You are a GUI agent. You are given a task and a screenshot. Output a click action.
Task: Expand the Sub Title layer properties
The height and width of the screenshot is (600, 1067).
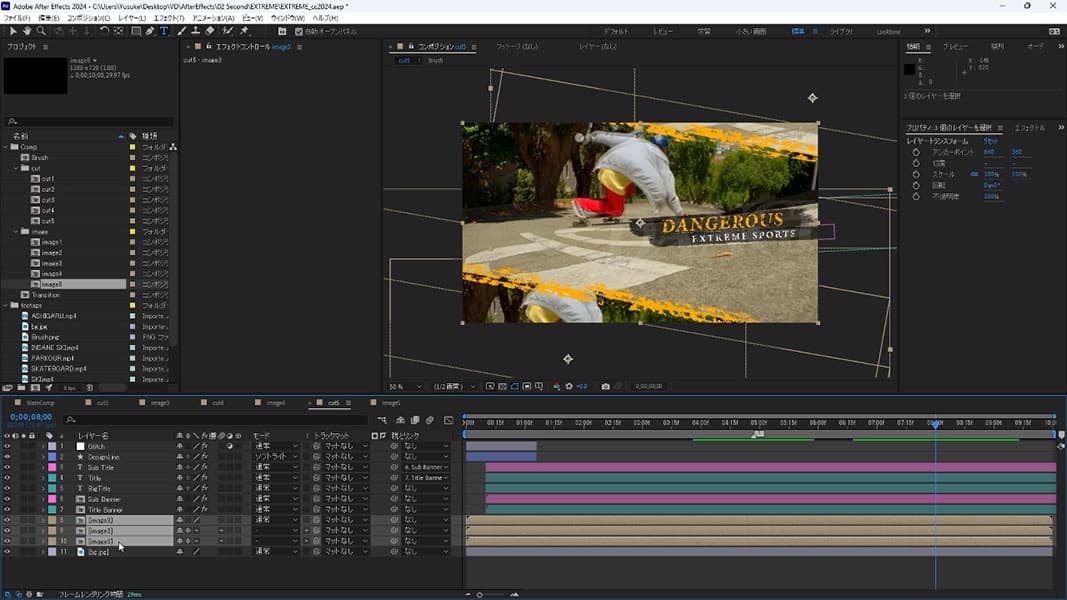pos(43,467)
